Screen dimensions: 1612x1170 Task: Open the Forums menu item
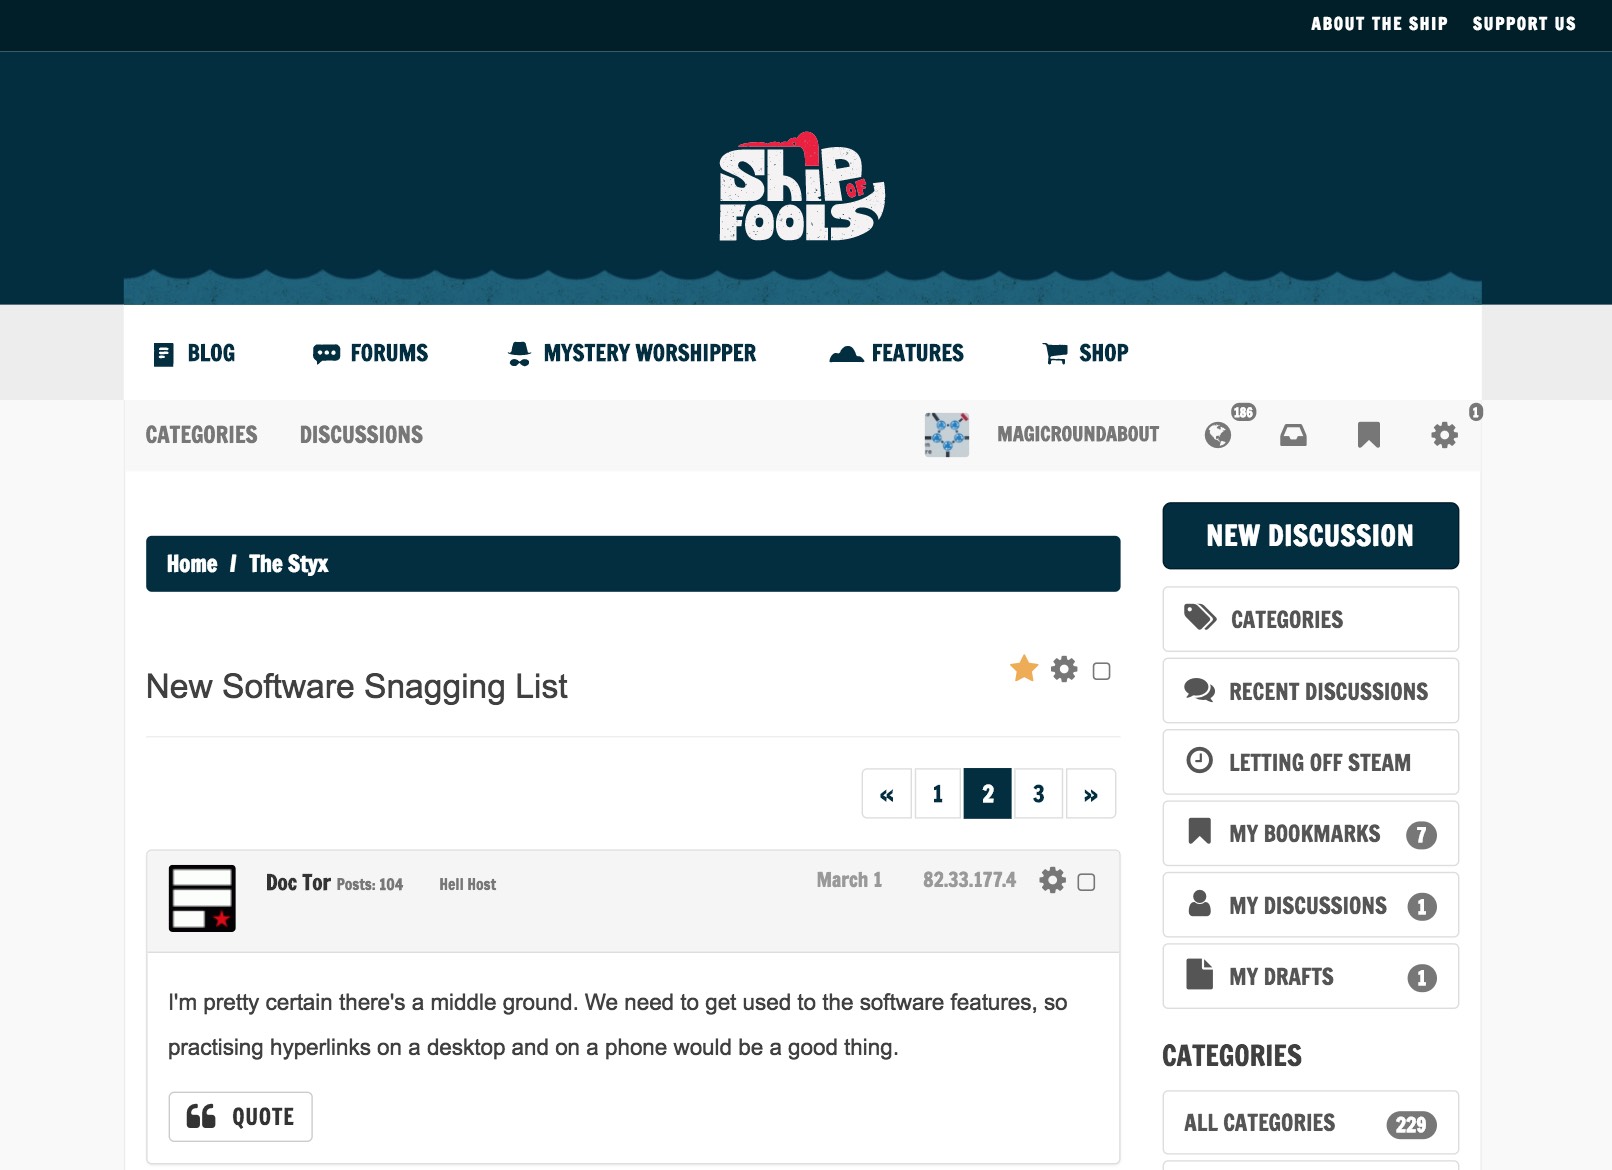tap(388, 352)
